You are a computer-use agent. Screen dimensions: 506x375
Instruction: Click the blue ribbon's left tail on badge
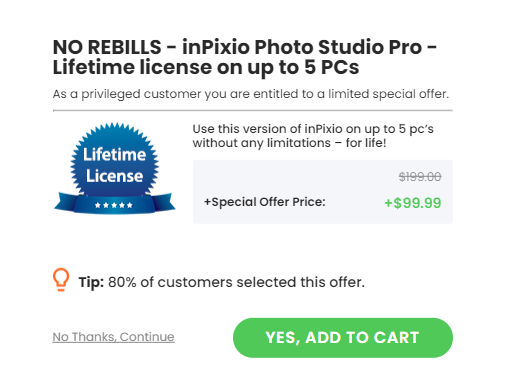(65, 202)
